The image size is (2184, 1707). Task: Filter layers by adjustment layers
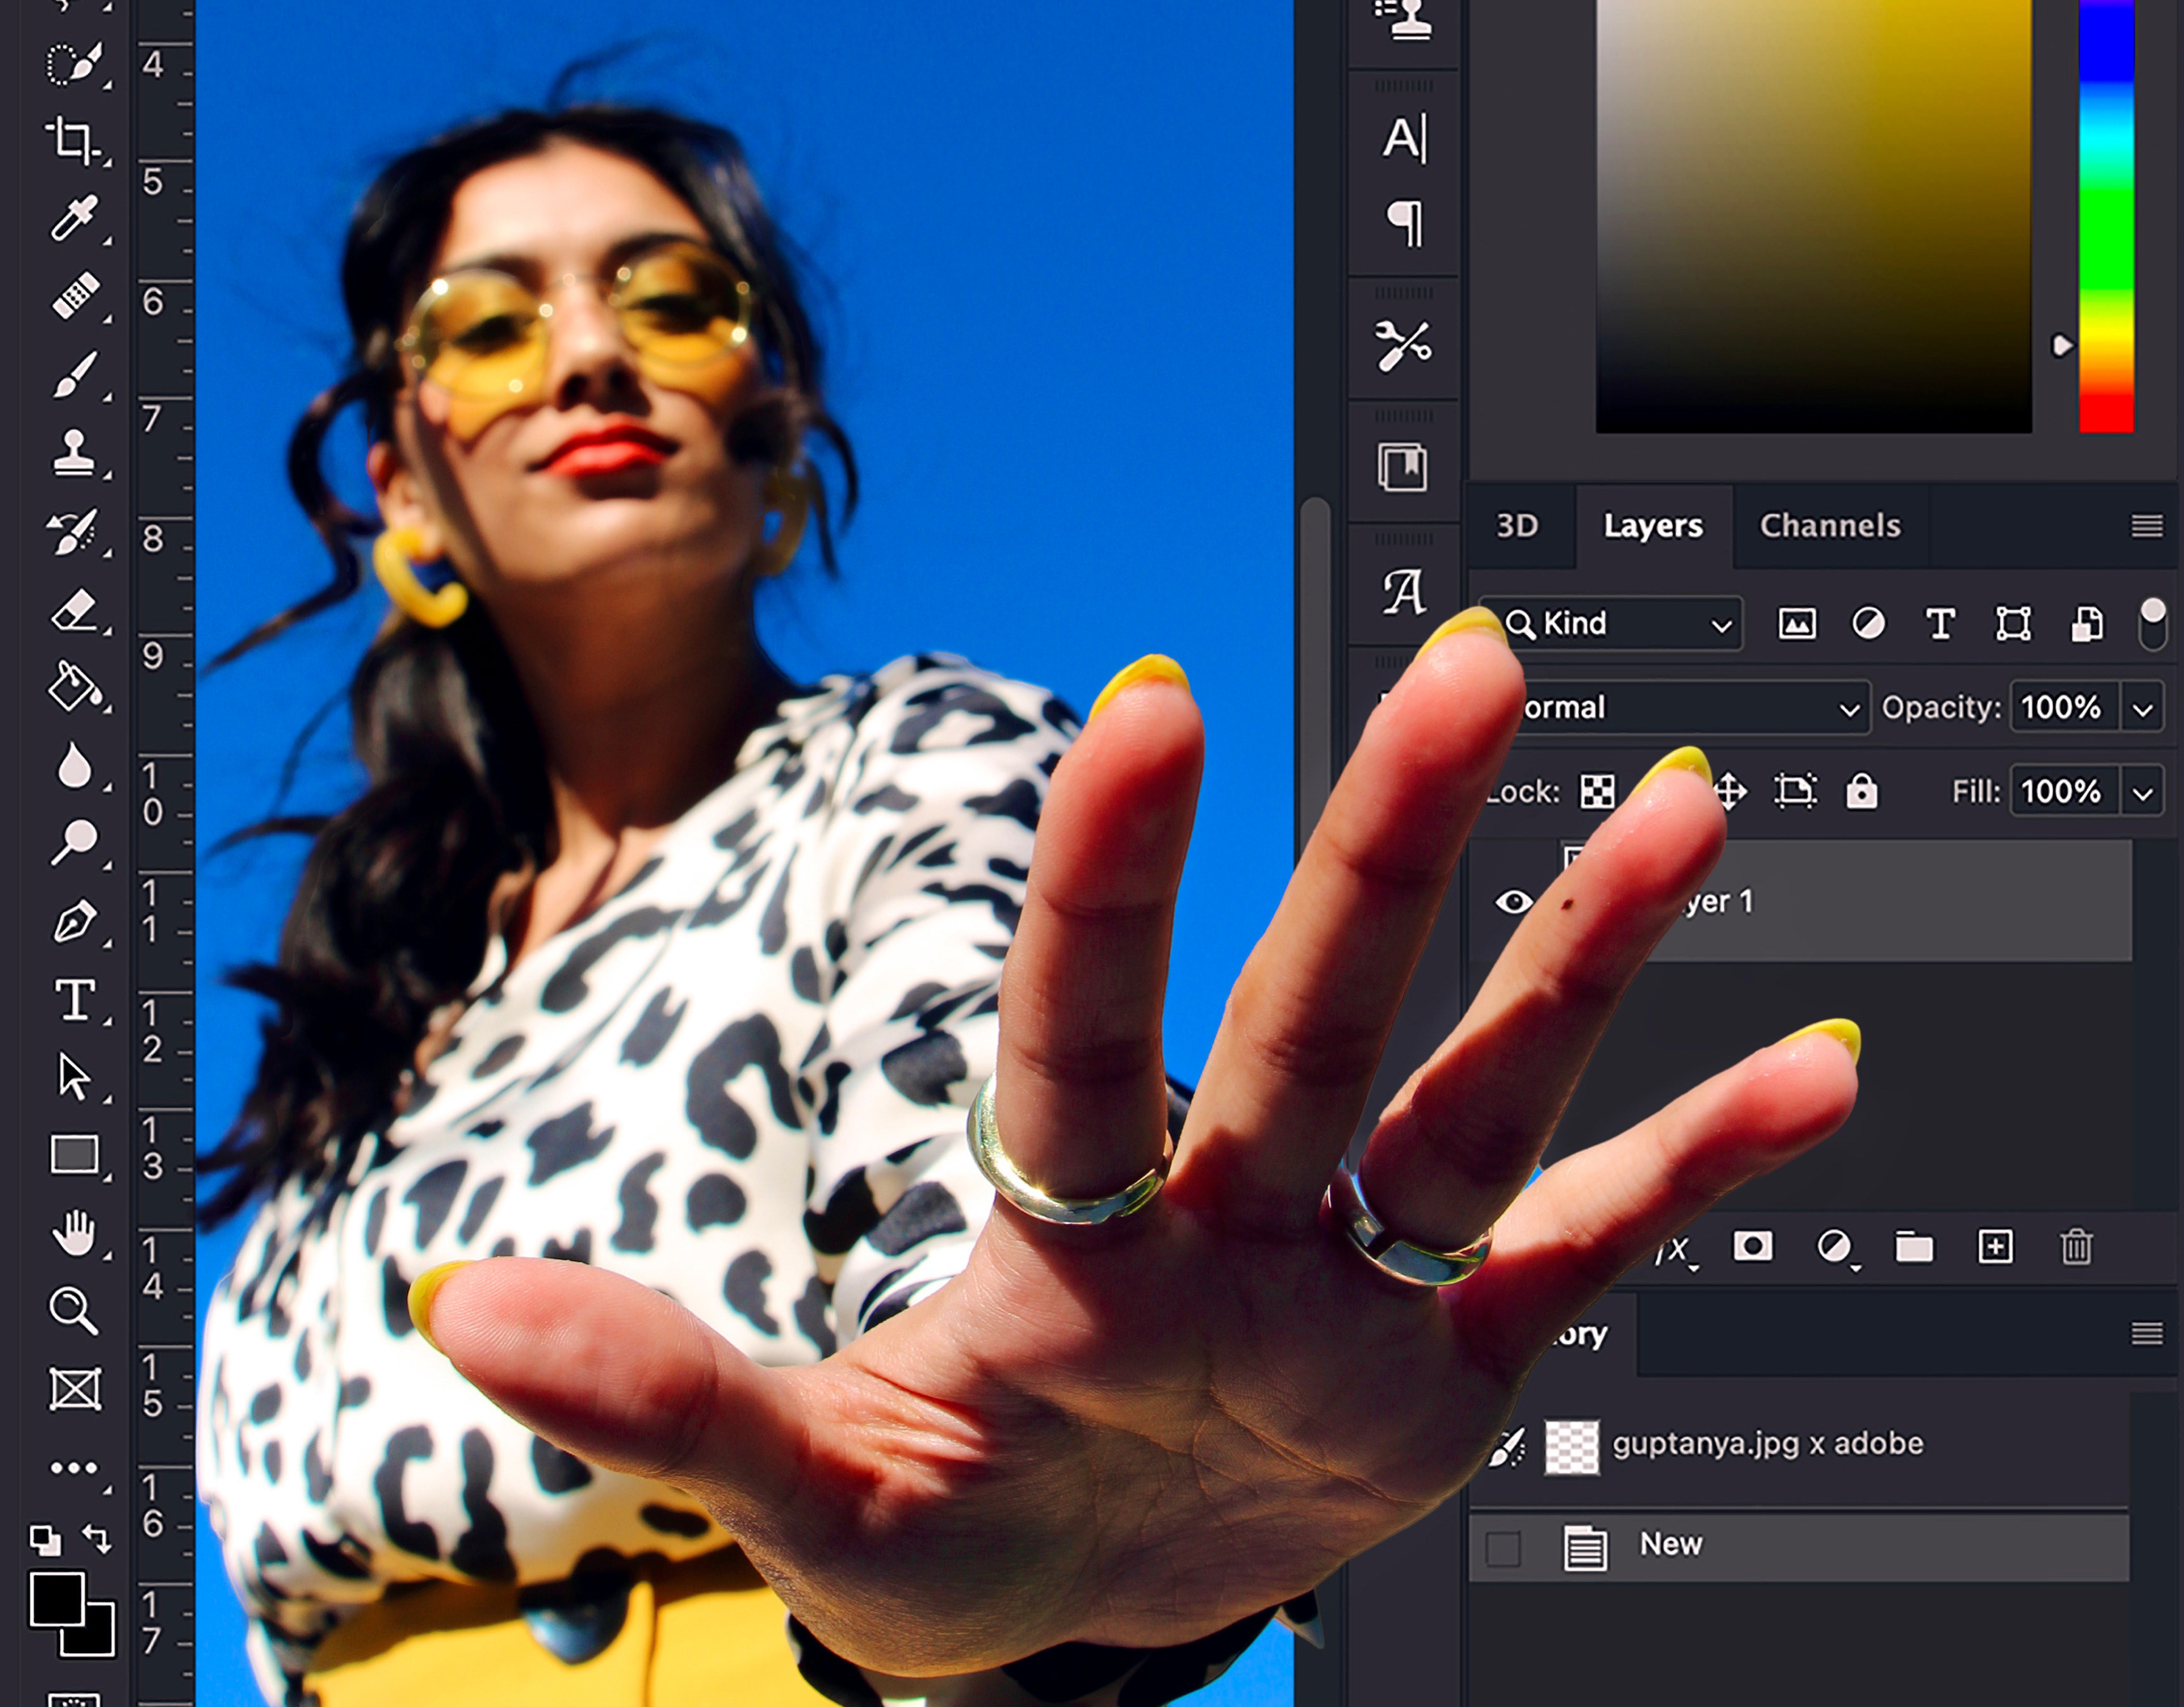point(1868,624)
